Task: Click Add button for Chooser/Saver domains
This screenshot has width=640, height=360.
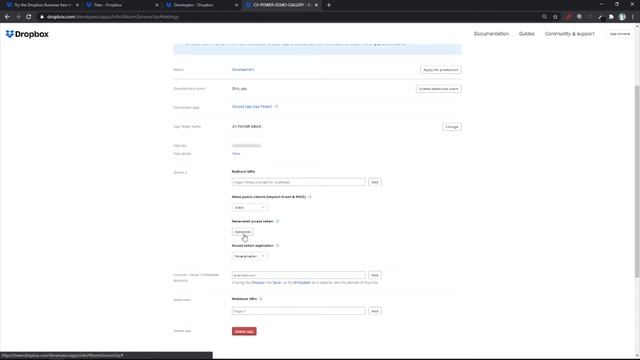Action: point(375,275)
